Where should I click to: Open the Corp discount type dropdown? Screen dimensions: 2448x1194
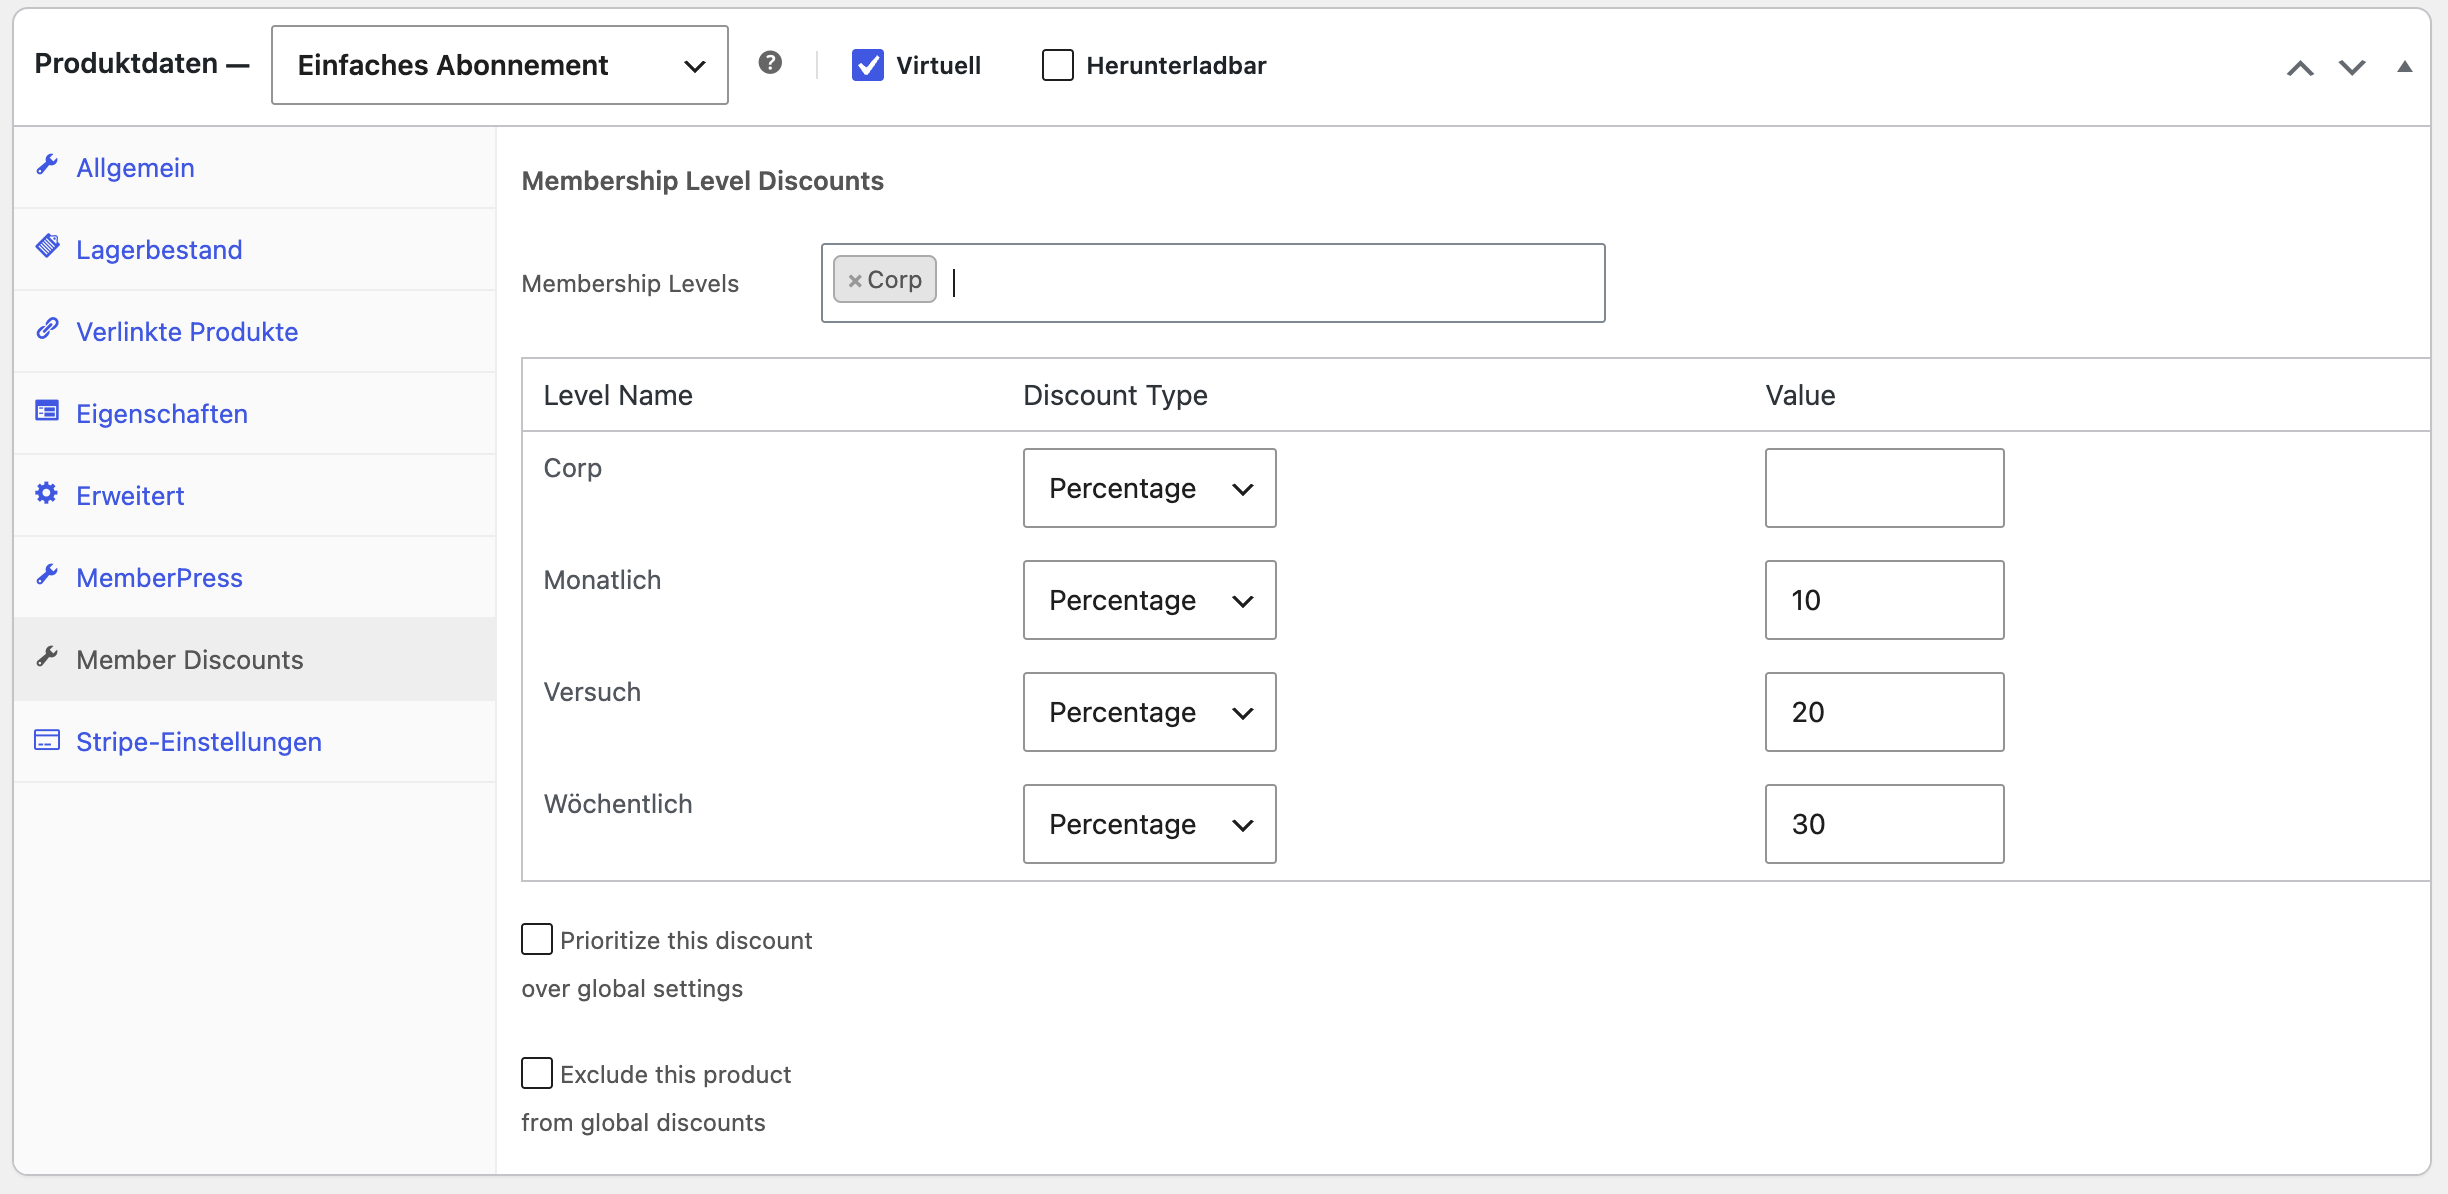pos(1150,488)
